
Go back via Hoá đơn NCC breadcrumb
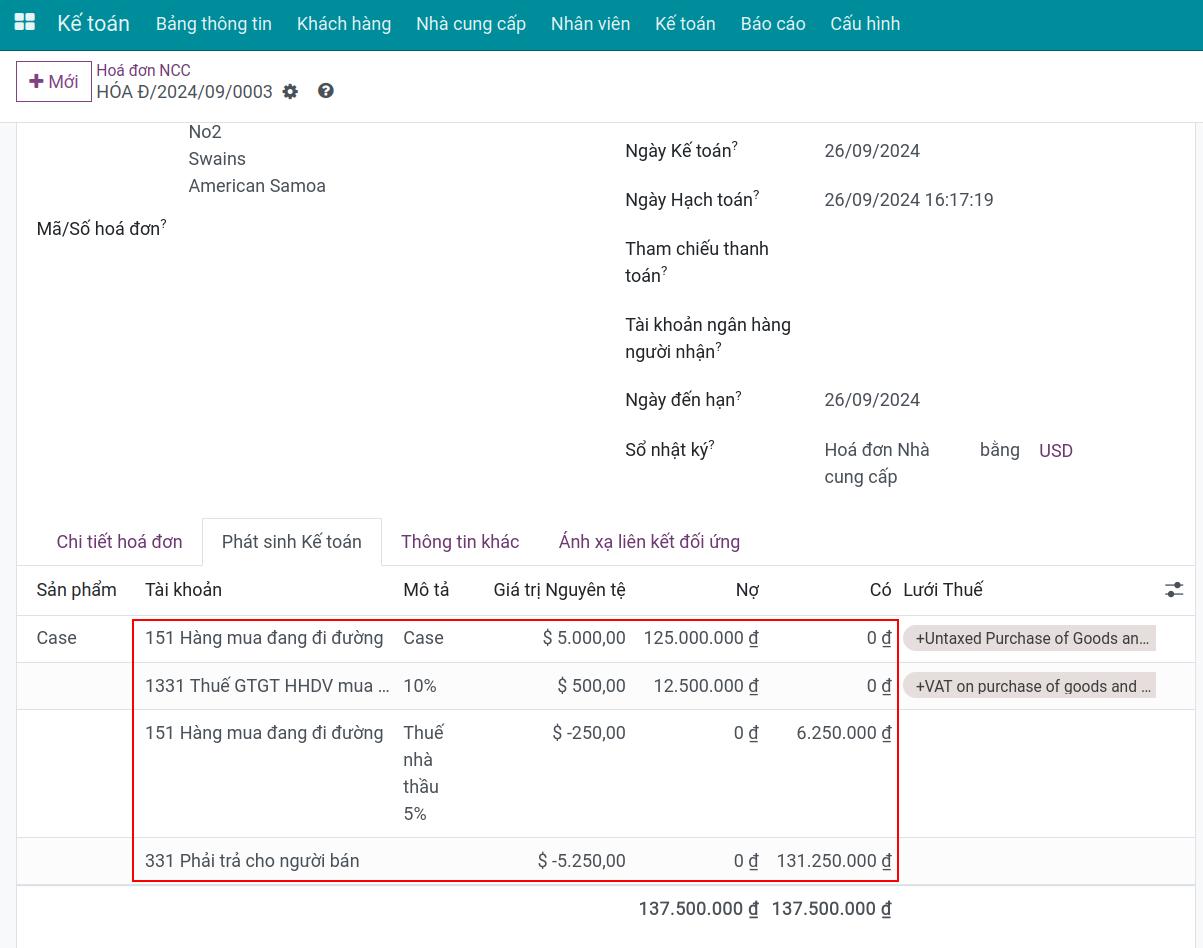click(x=143, y=70)
